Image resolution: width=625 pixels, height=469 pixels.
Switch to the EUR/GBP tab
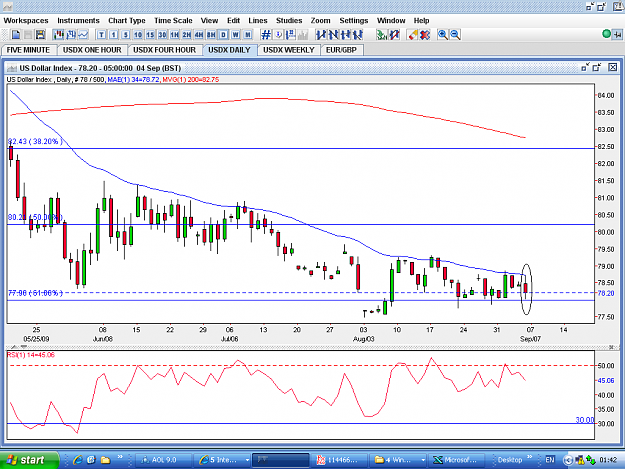point(341,50)
